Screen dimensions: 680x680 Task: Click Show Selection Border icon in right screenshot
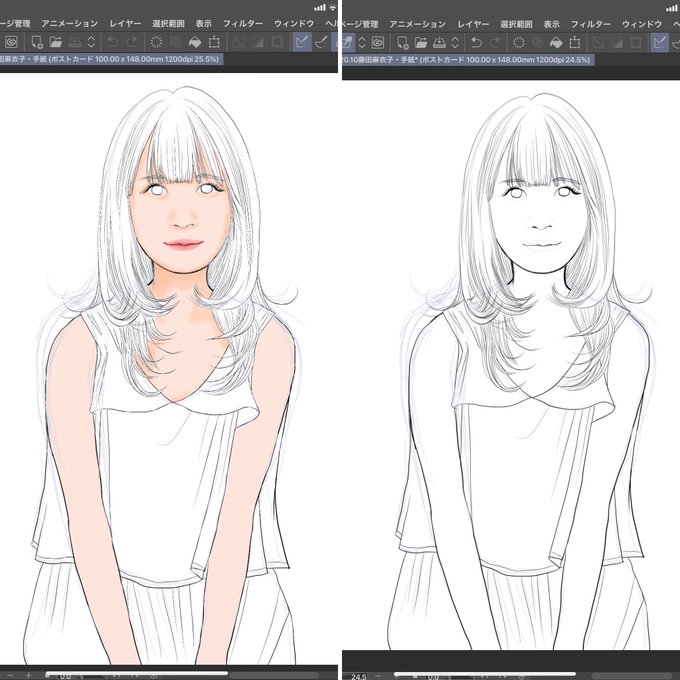click(x=636, y=42)
